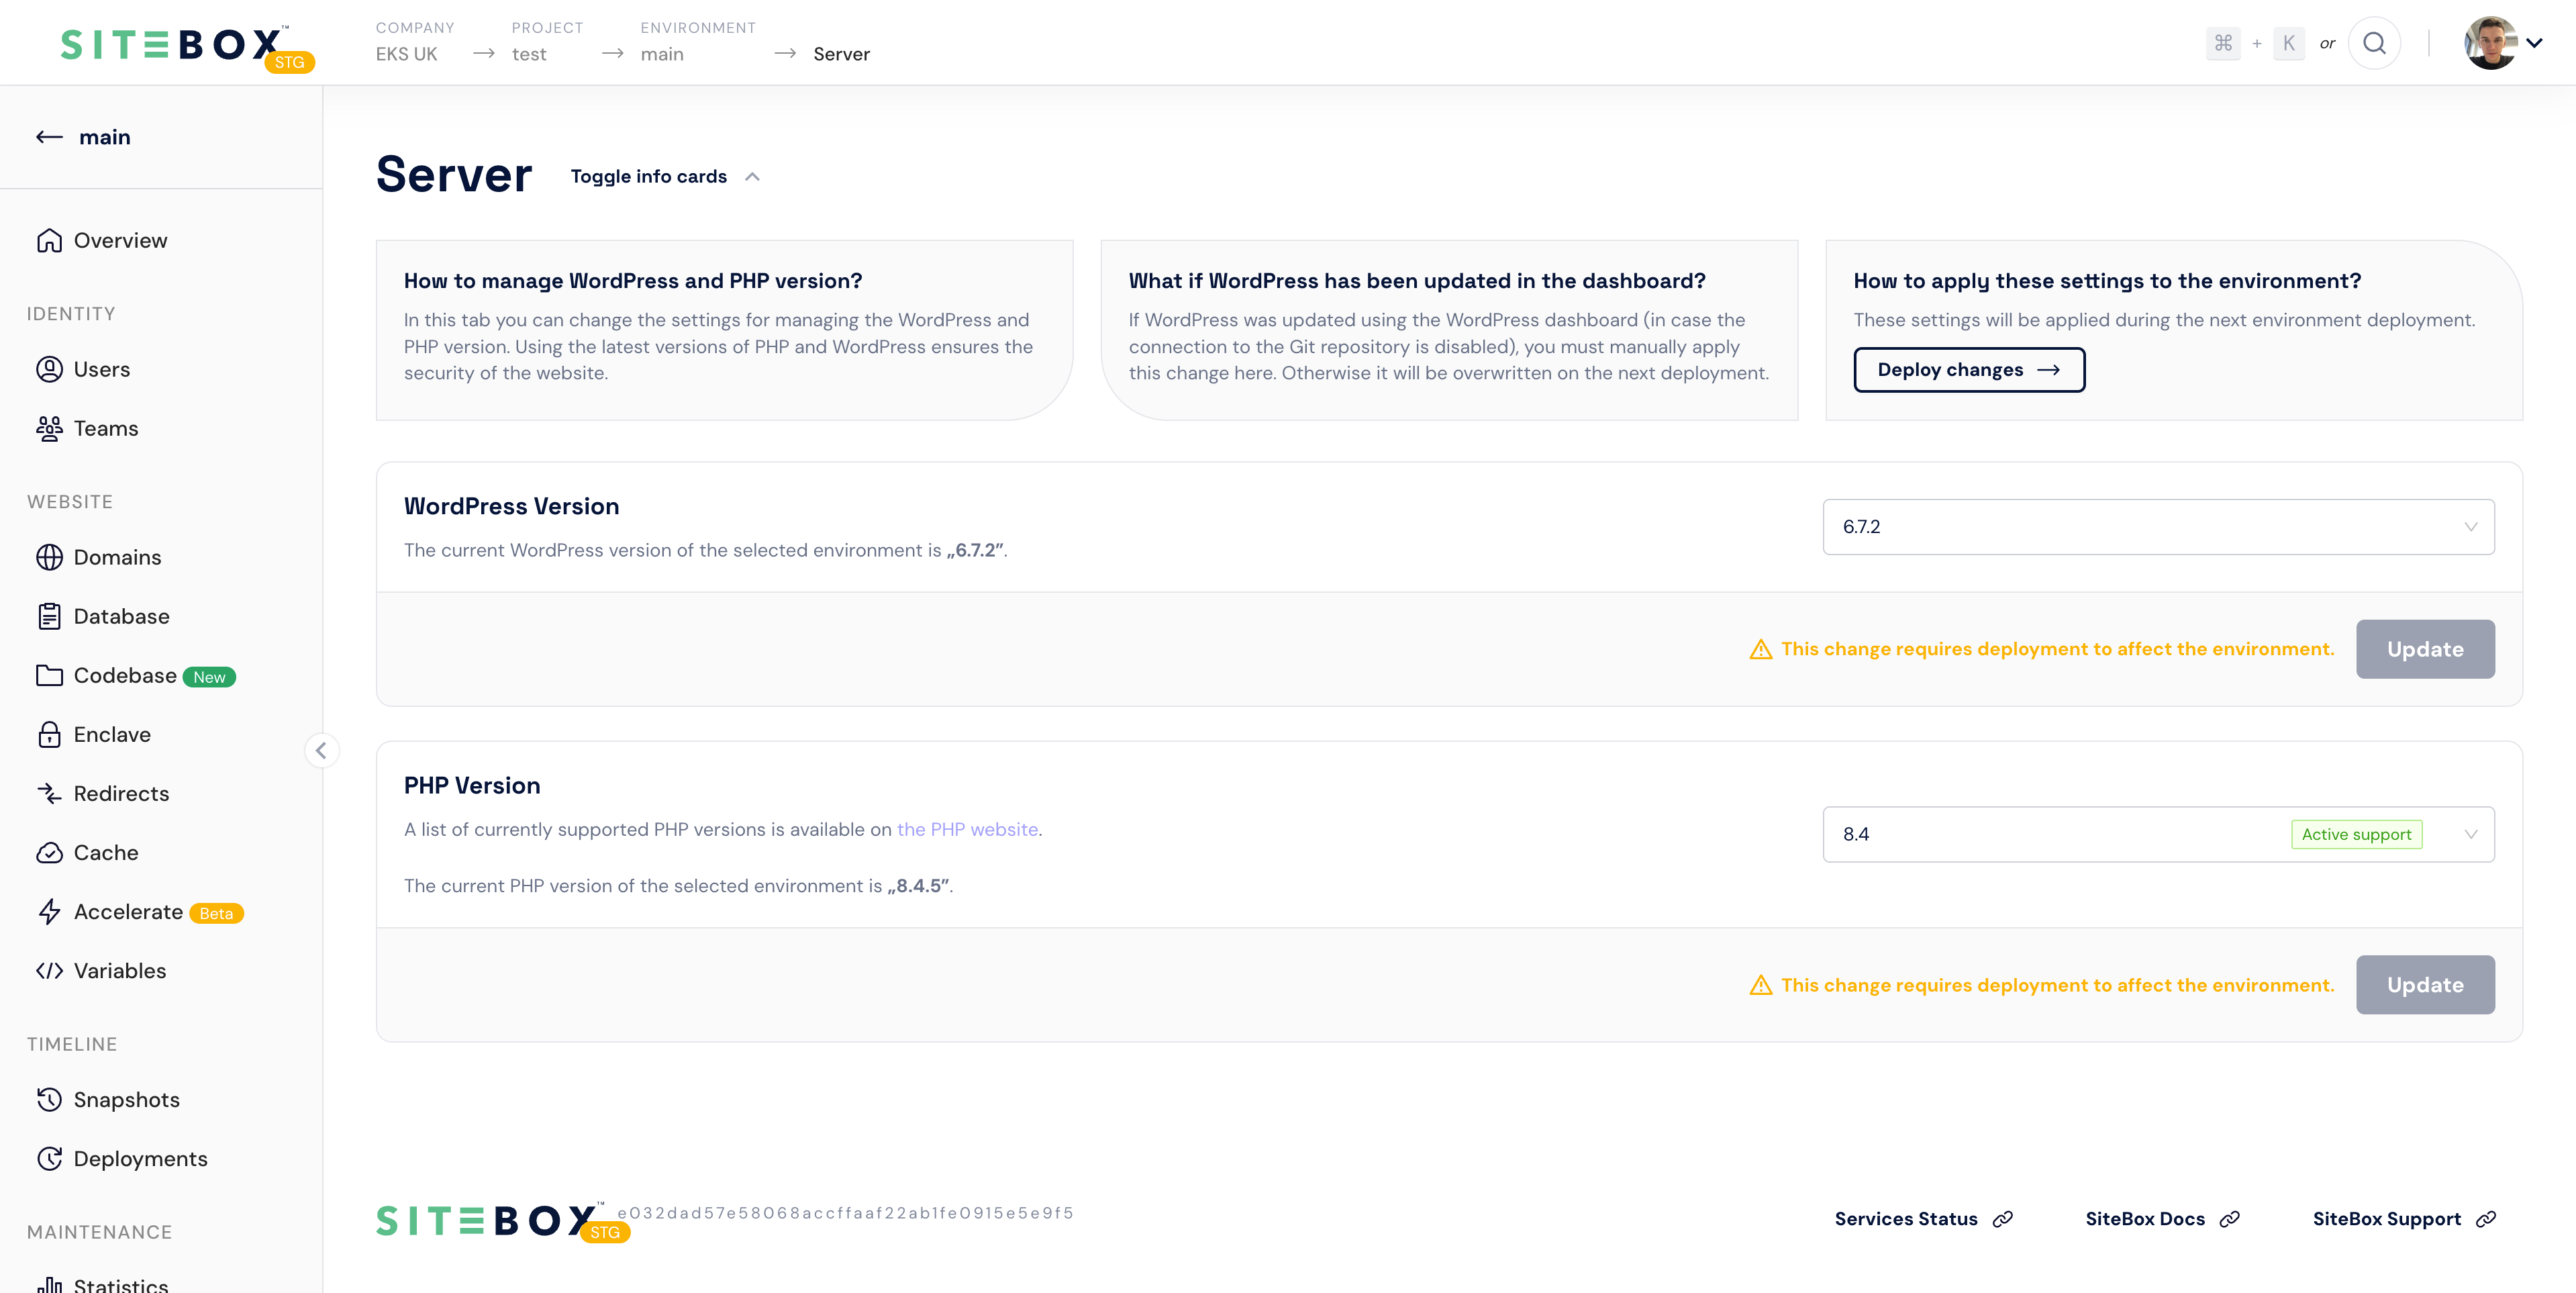Click the Codebase folder icon
The height and width of the screenshot is (1293, 2576).
49,676
